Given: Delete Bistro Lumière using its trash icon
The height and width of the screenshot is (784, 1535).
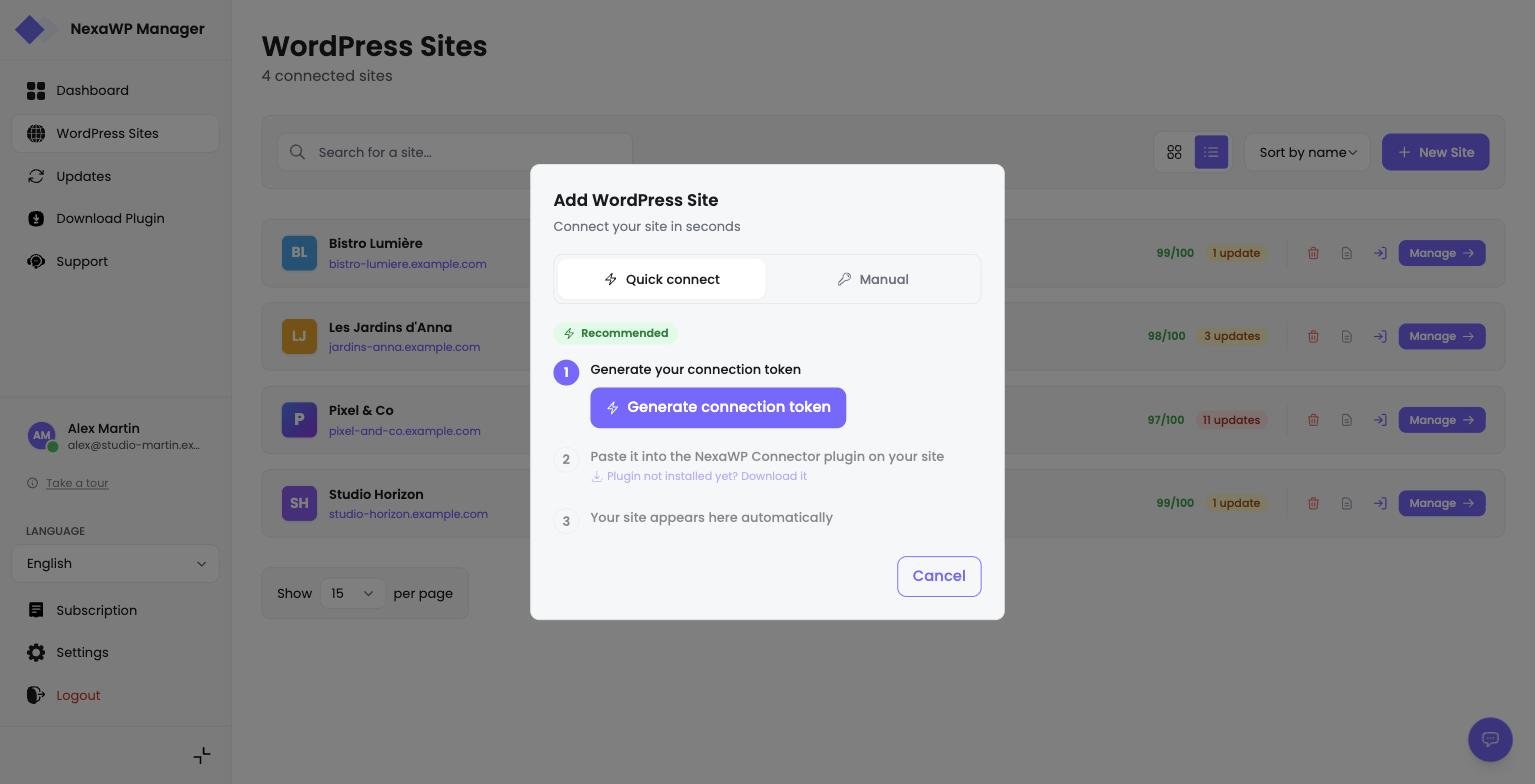Looking at the screenshot, I should tap(1313, 253).
